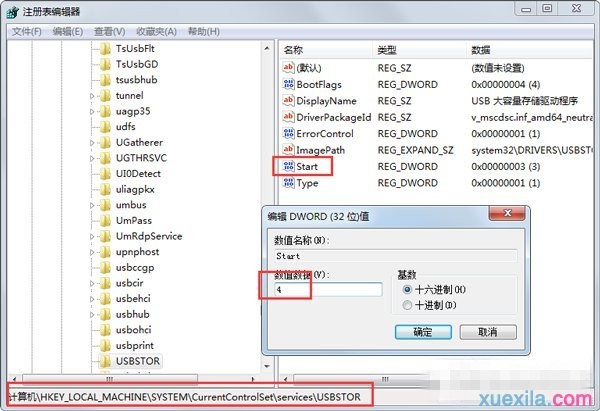Click the tree pane scroll-up arrow
The width and height of the screenshot is (600, 411).
(267, 49)
